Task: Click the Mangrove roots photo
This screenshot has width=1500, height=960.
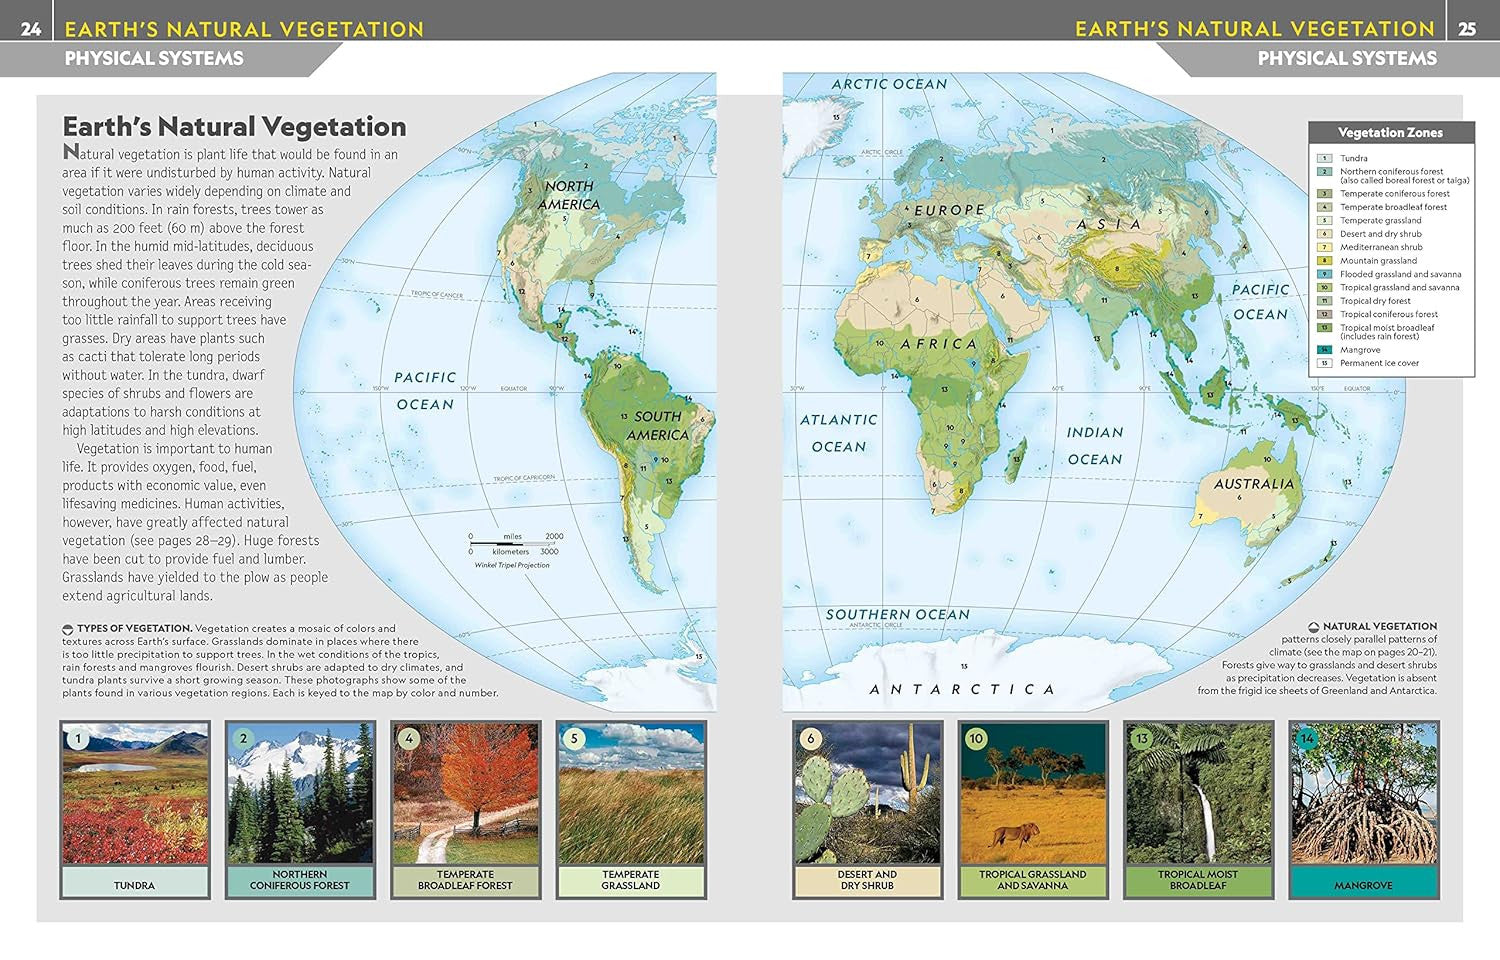Action: click(1363, 794)
